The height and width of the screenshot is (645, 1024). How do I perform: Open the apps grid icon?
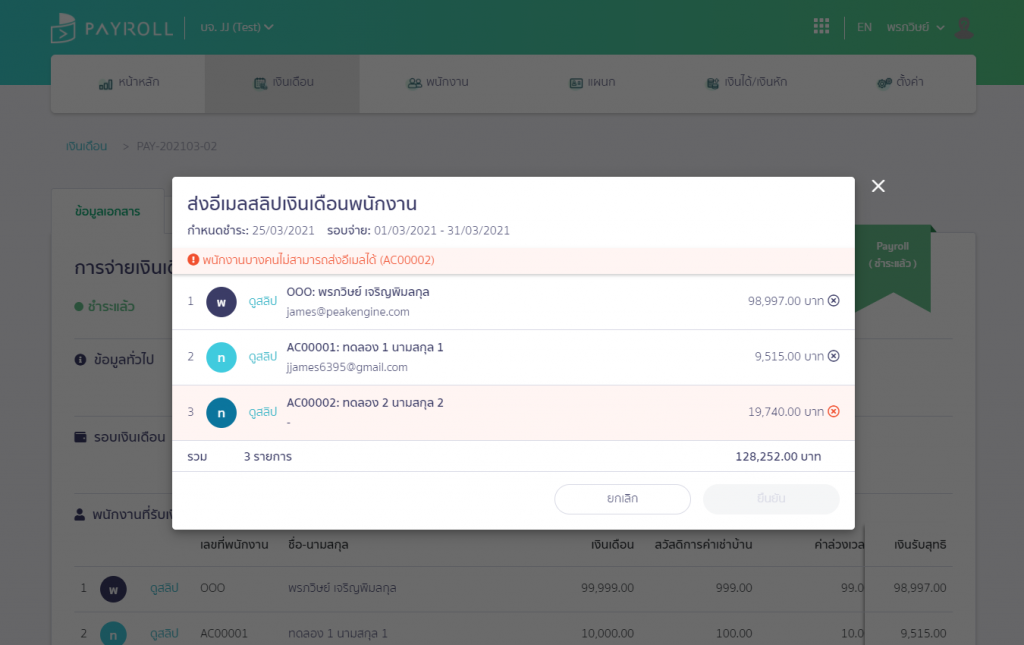tap(821, 27)
